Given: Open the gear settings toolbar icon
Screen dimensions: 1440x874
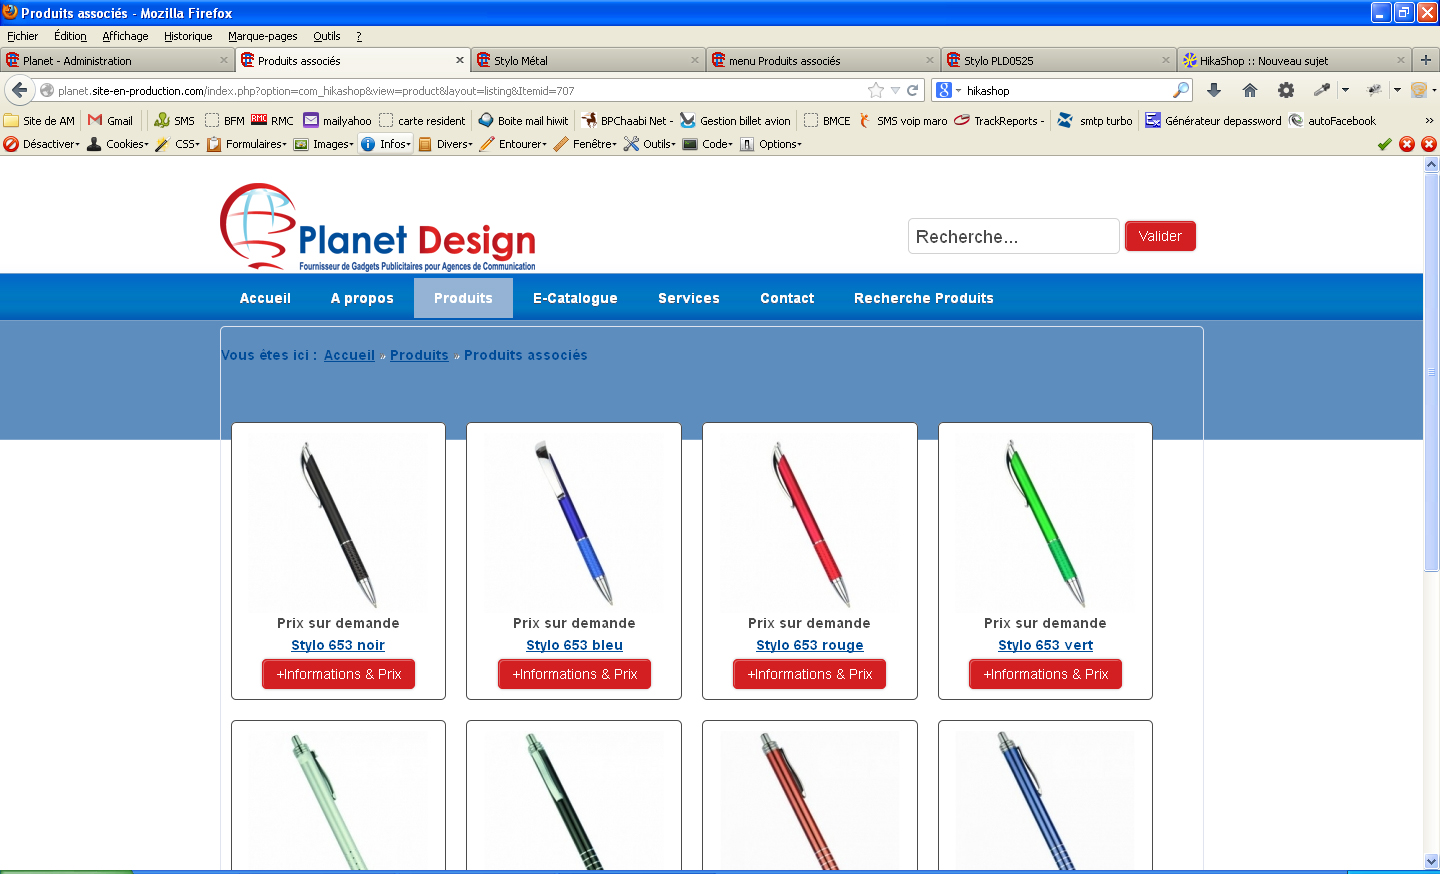Looking at the screenshot, I should point(1286,90).
